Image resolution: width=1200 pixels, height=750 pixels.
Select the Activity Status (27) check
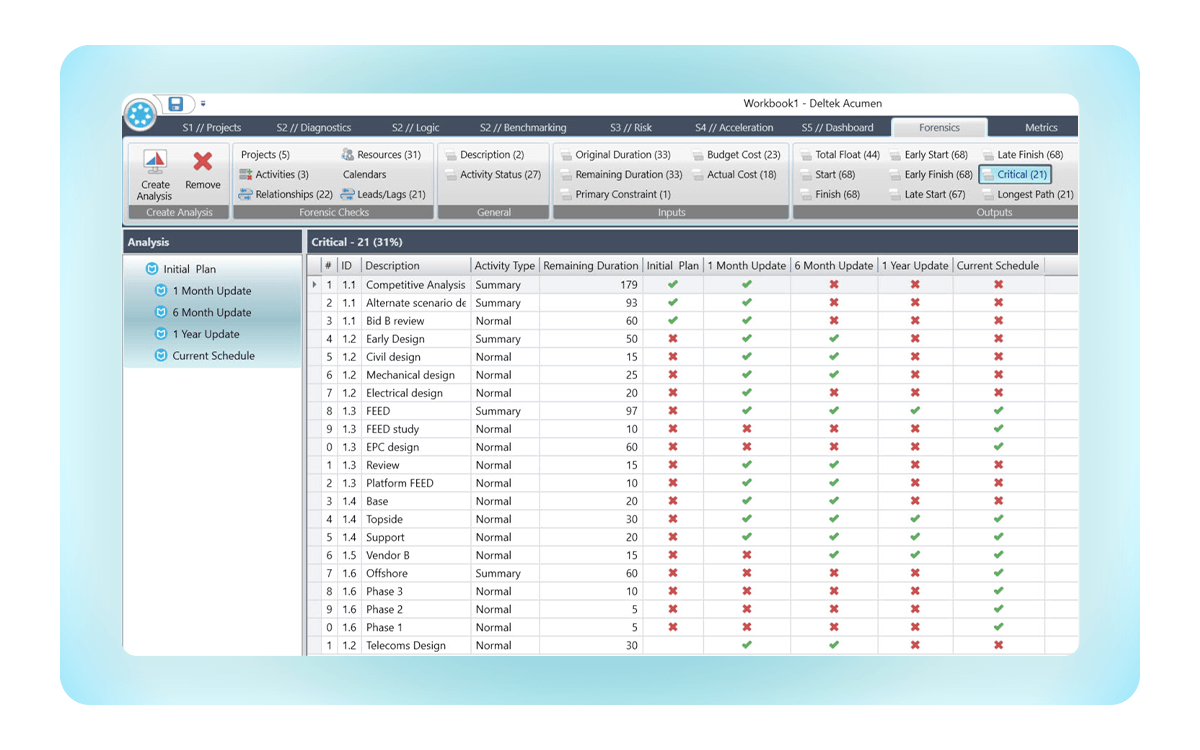[x=499, y=174]
